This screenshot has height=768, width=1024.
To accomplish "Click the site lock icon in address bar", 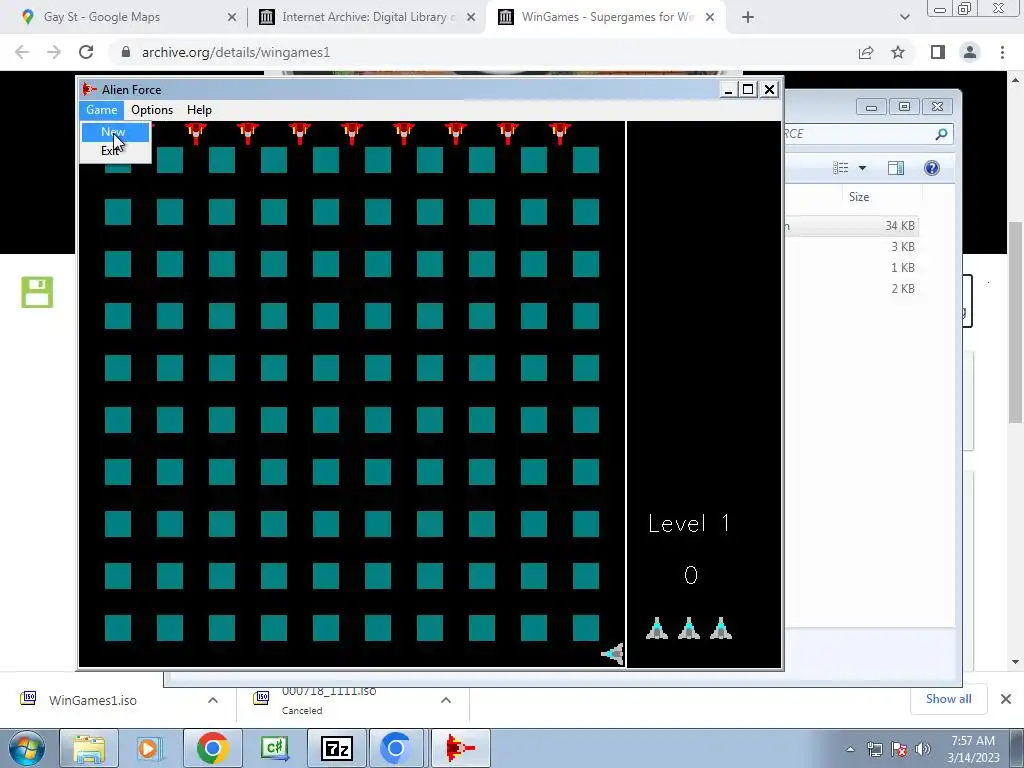I will click(126, 52).
